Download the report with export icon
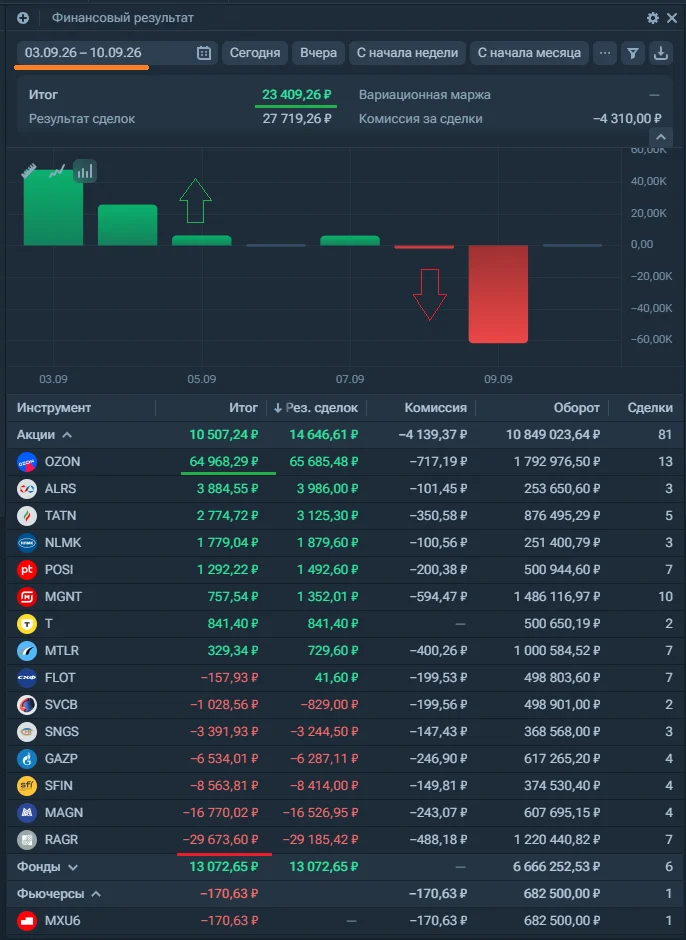Viewport: 686px width, 940px height. pyautogui.click(x=661, y=53)
